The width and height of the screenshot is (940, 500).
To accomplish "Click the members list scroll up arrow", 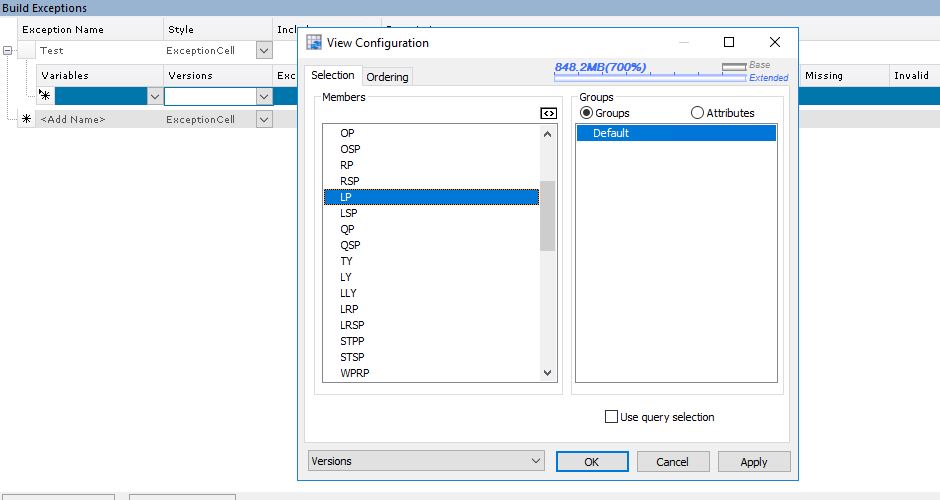I will [x=547, y=134].
